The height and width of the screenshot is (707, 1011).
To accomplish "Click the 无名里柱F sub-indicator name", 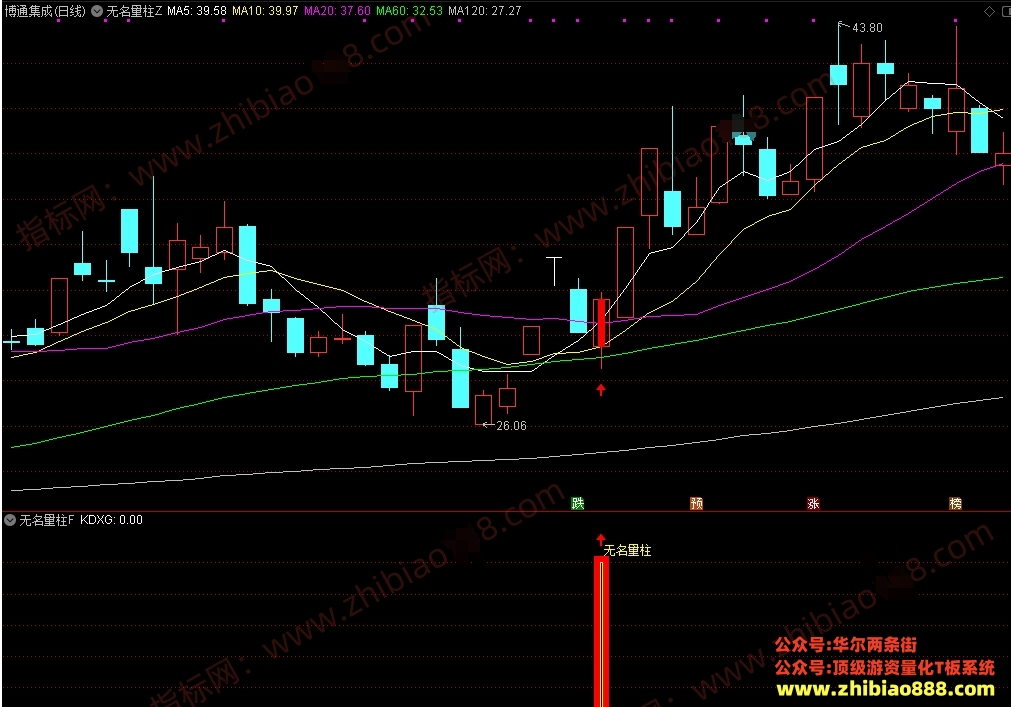I will [x=47, y=520].
